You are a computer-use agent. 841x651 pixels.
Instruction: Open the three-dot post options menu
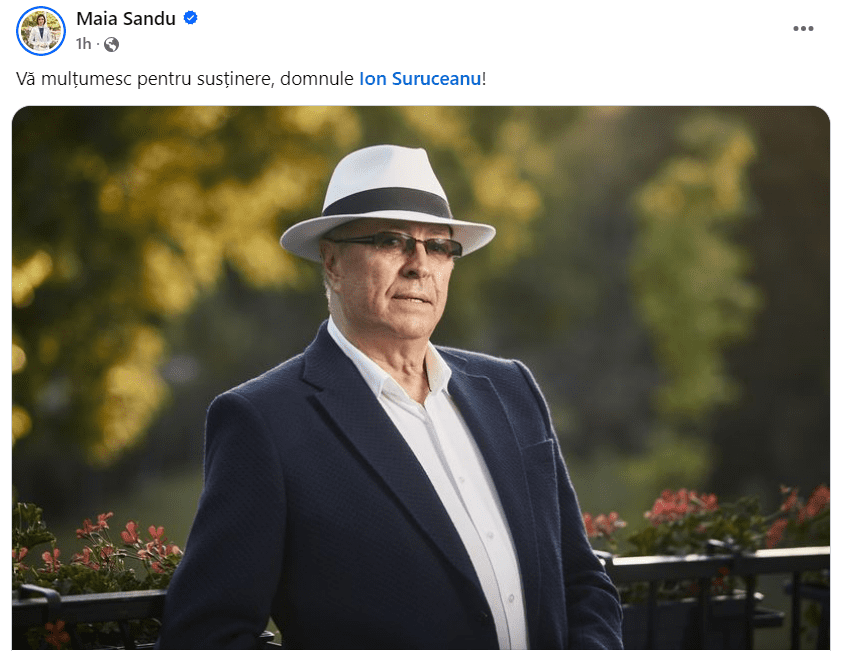pos(803,28)
